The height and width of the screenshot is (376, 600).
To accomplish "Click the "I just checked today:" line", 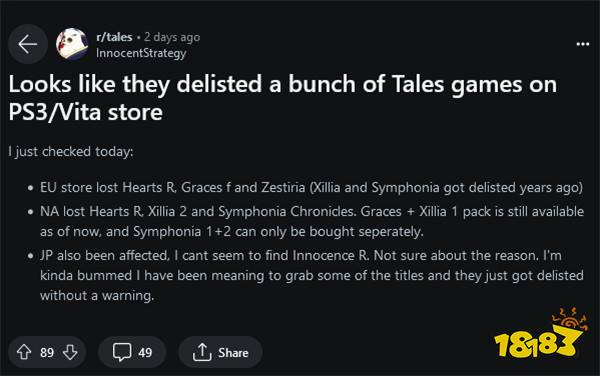I will 71,151.
